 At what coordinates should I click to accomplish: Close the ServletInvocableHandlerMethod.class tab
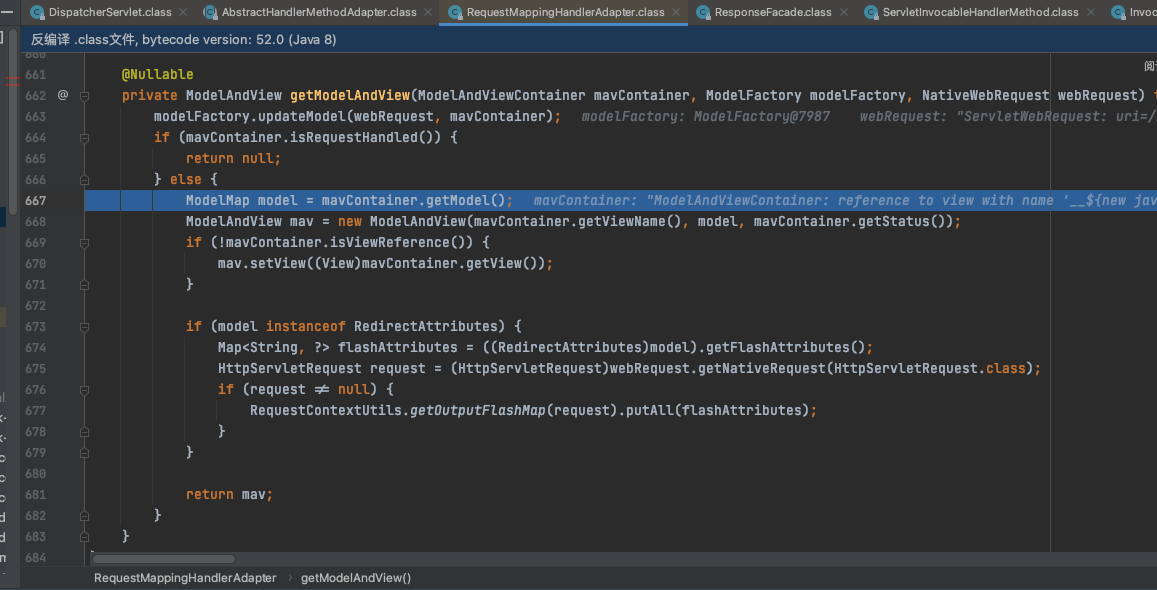pos(1091,12)
